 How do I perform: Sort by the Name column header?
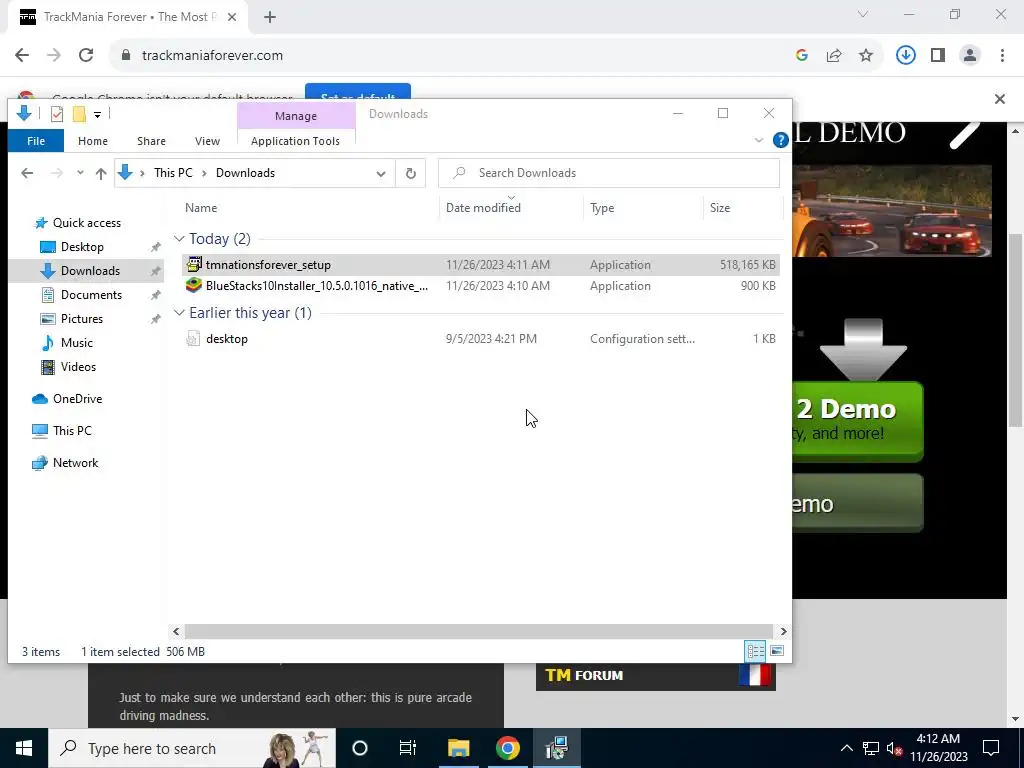[200, 208]
